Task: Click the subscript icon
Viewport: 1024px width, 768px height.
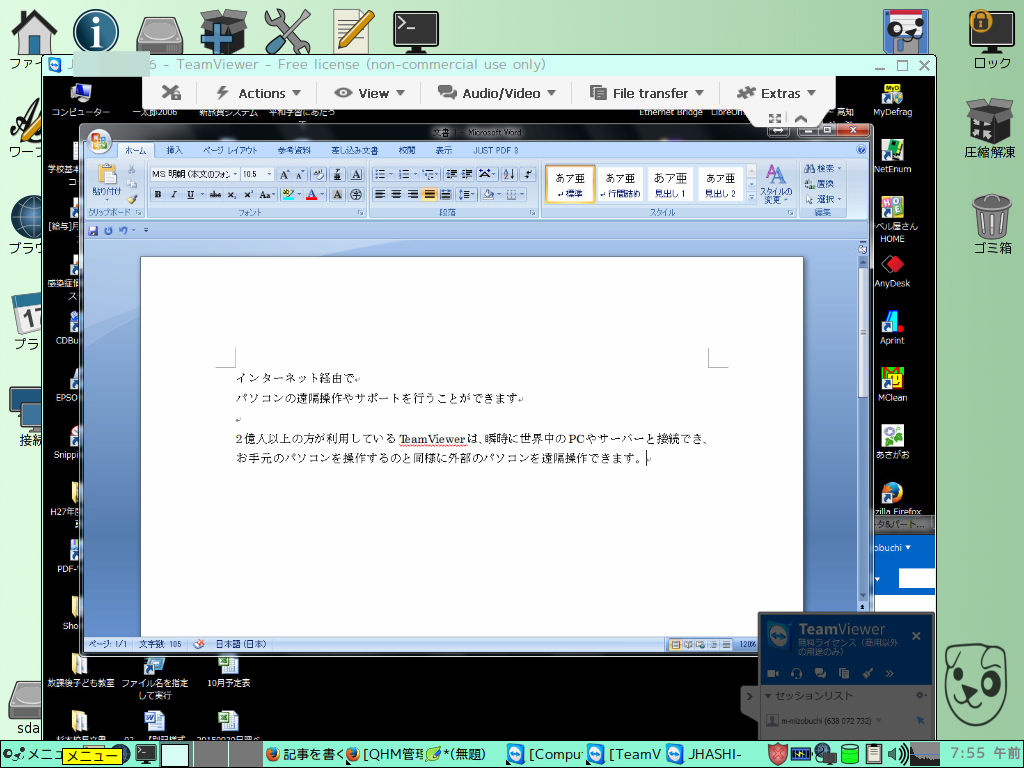Action: click(232, 195)
